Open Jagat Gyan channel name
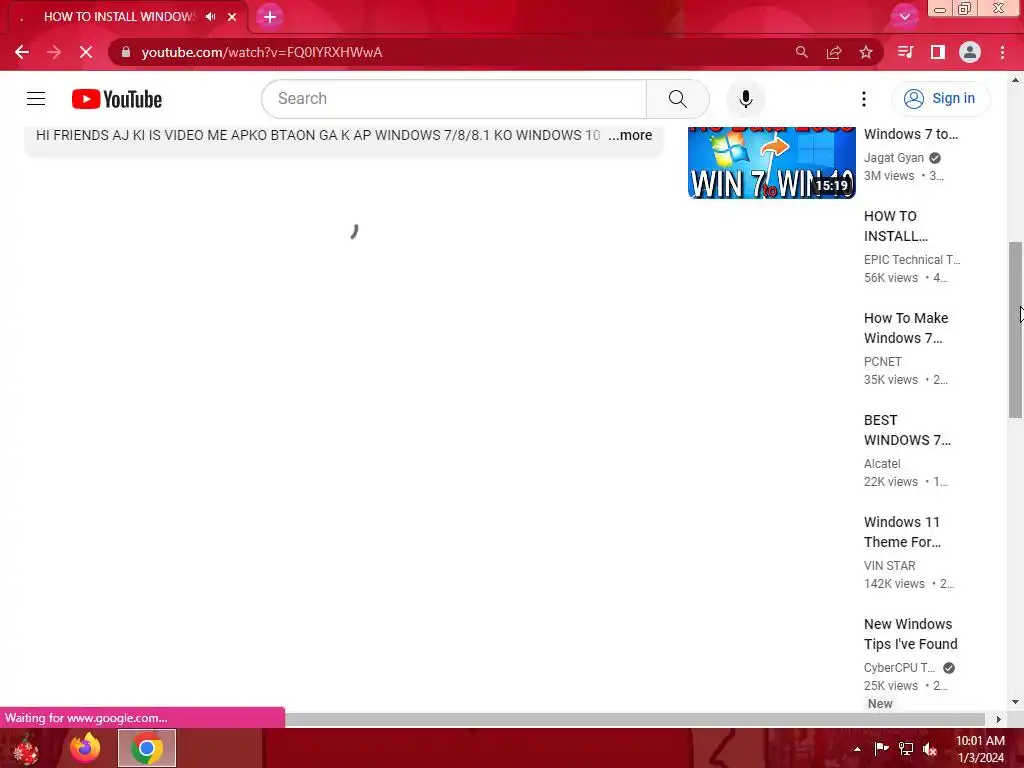 click(893, 157)
